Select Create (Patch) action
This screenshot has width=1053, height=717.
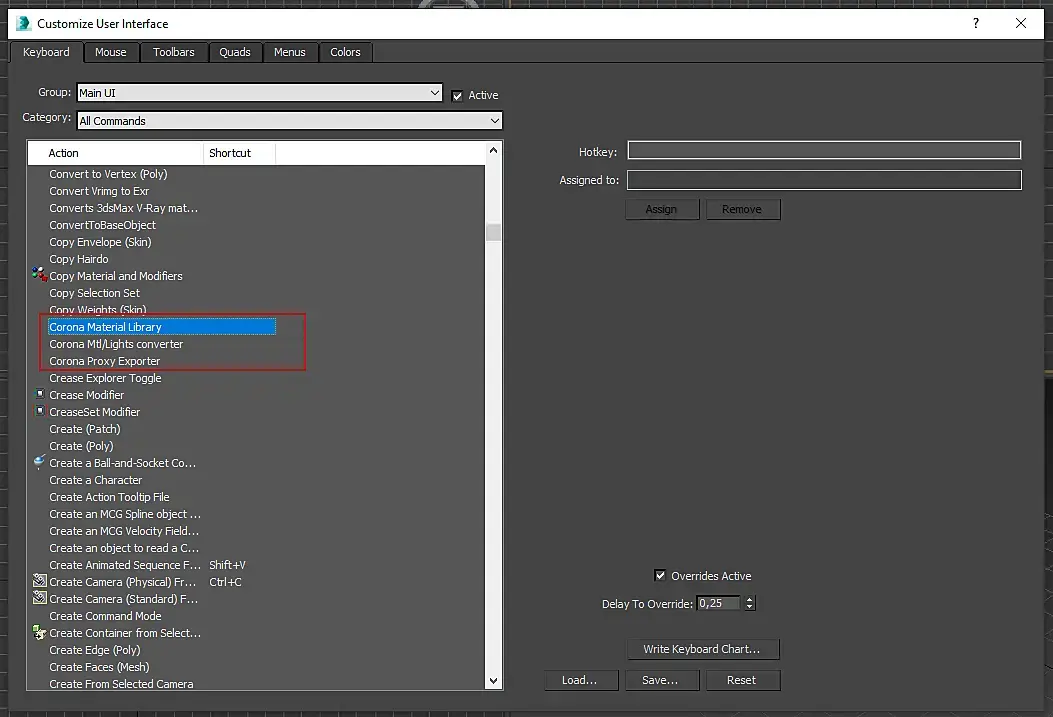[85, 429]
